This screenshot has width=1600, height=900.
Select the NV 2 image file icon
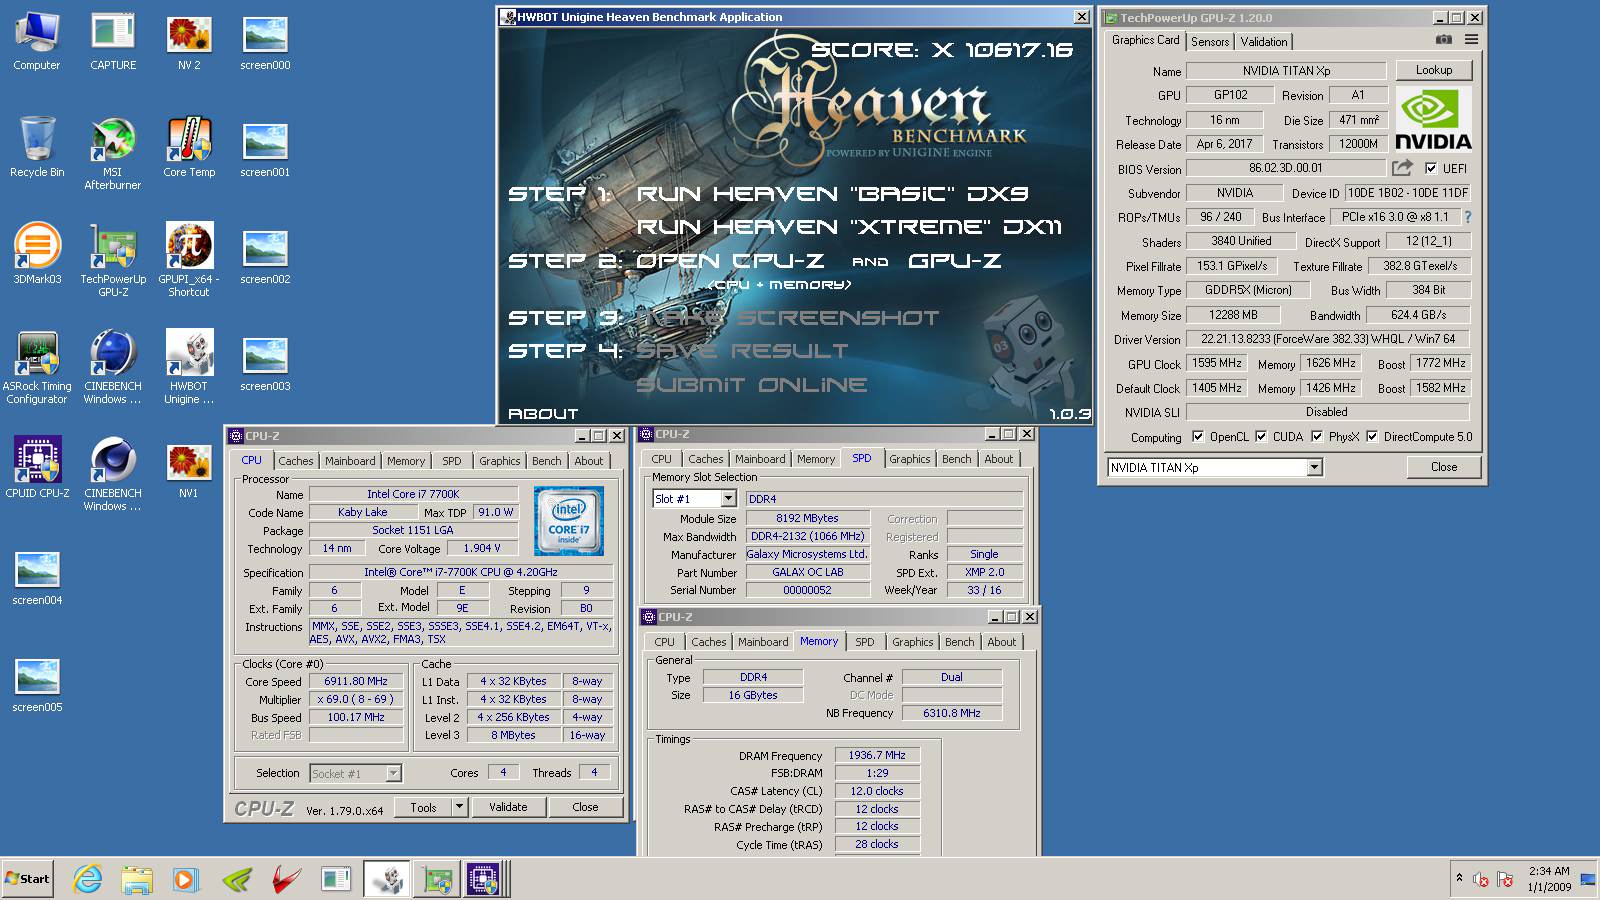(189, 42)
